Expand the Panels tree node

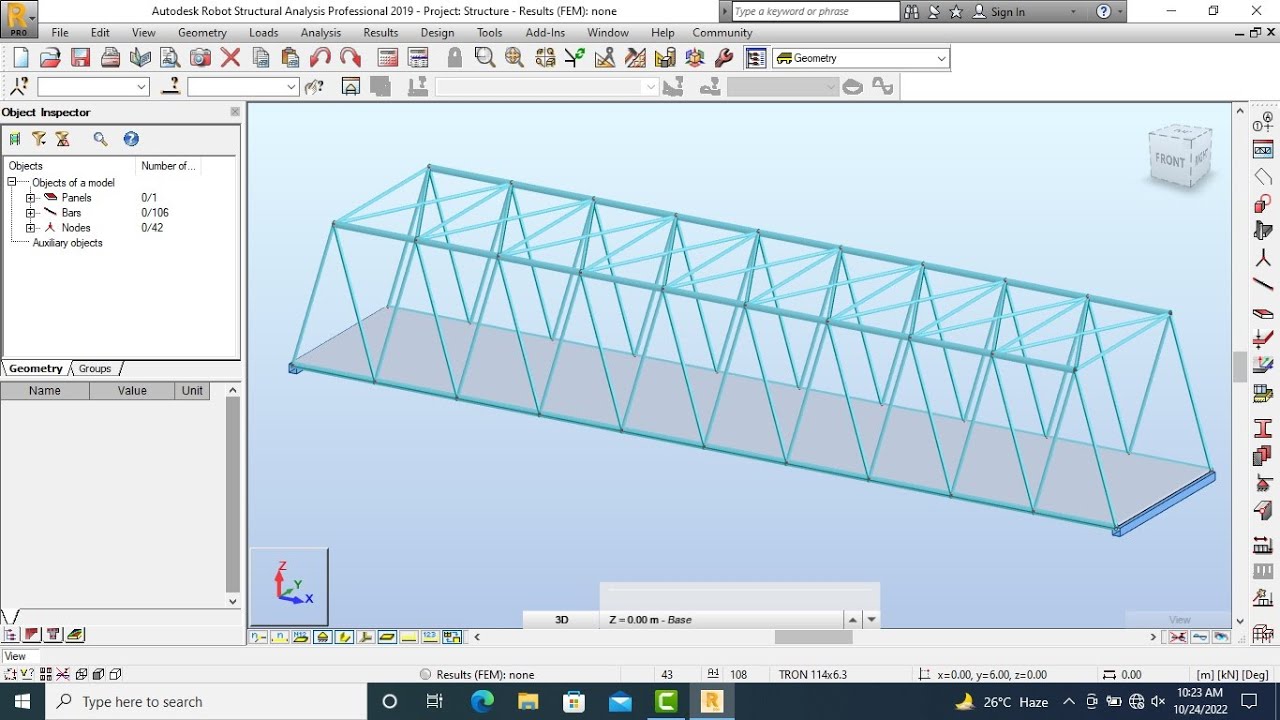[30, 198]
